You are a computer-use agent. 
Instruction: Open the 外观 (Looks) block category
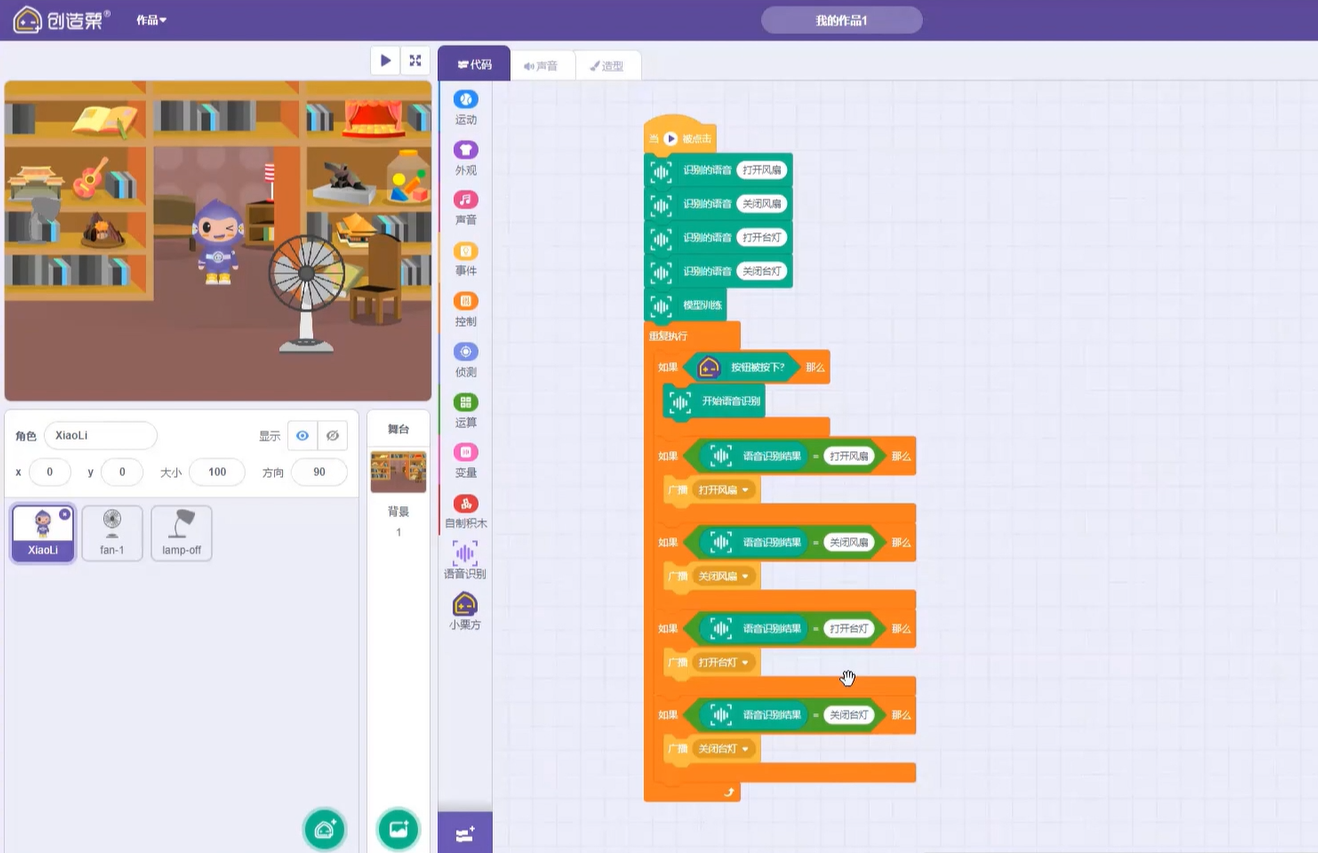(x=465, y=157)
